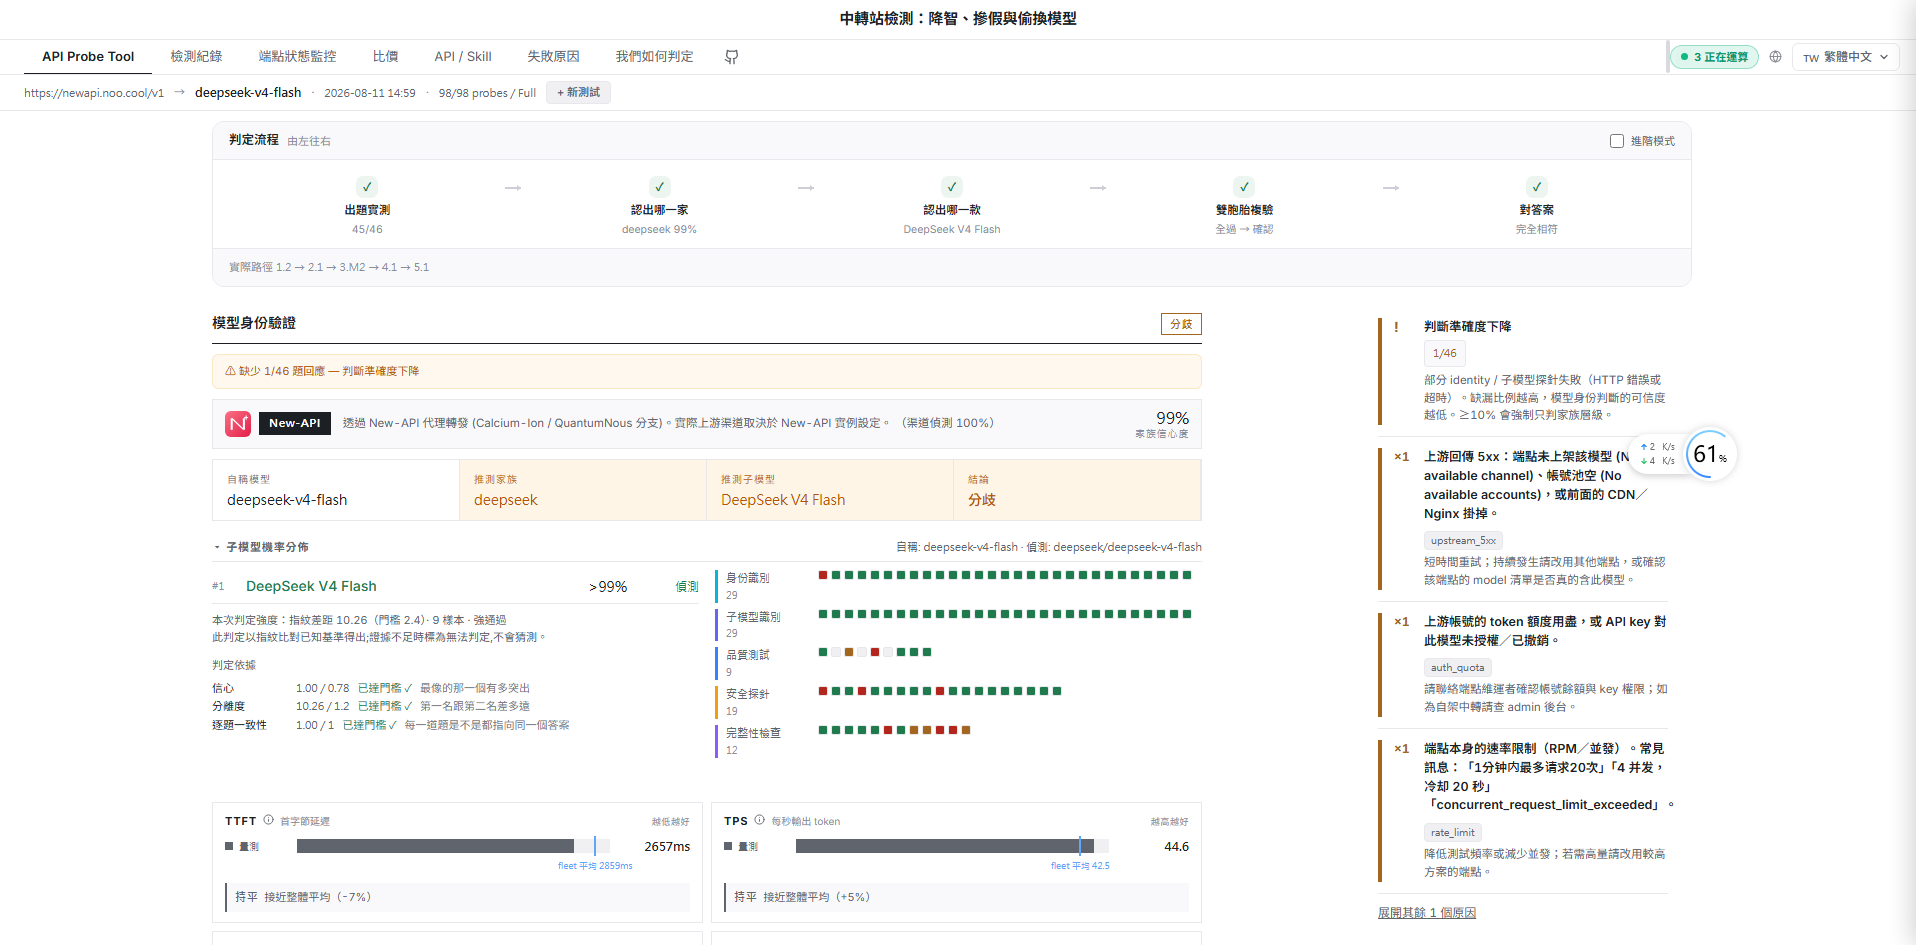The width and height of the screenshot is (1916, 945).
Task: Open the 檢測紀錄 tab
Action: (196, 57)
